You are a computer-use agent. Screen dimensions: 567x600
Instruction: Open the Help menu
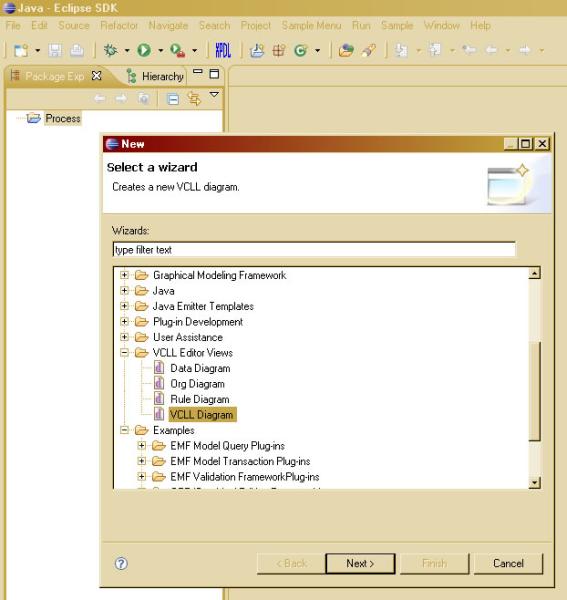pos(481,26)
